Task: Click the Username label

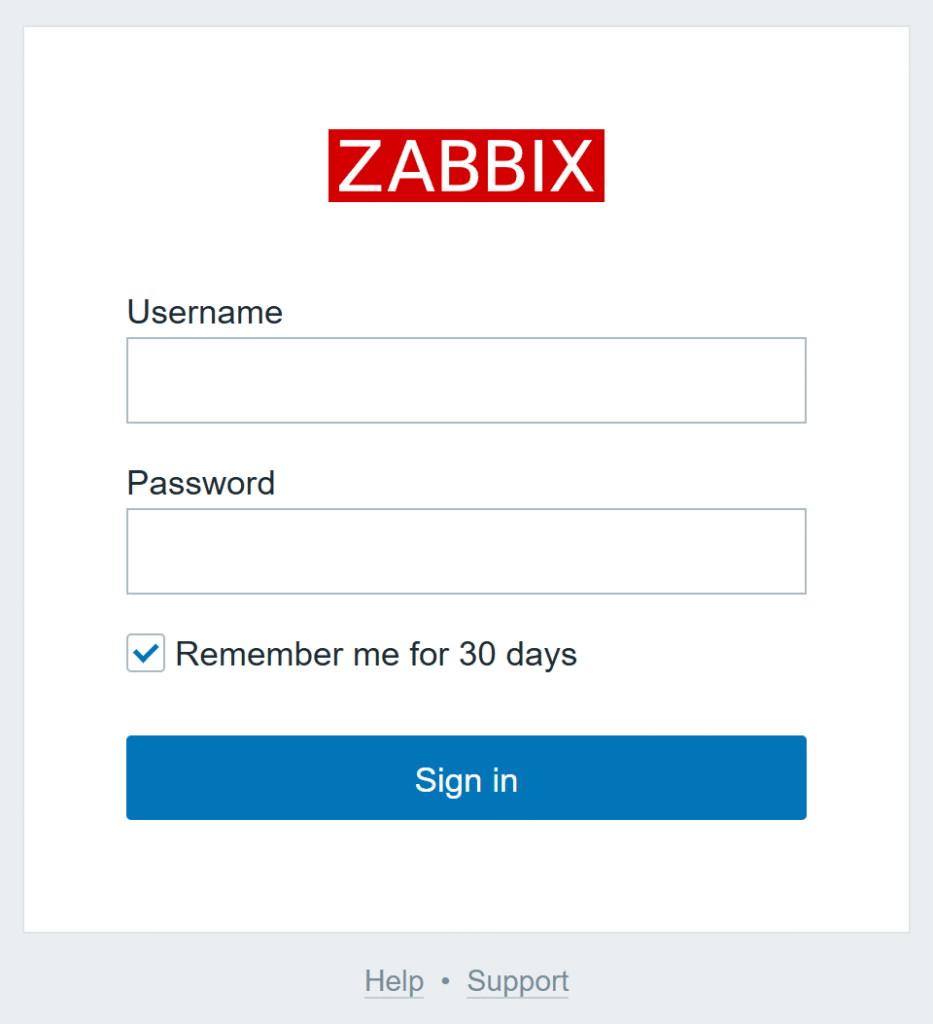Action: point(204,313)
